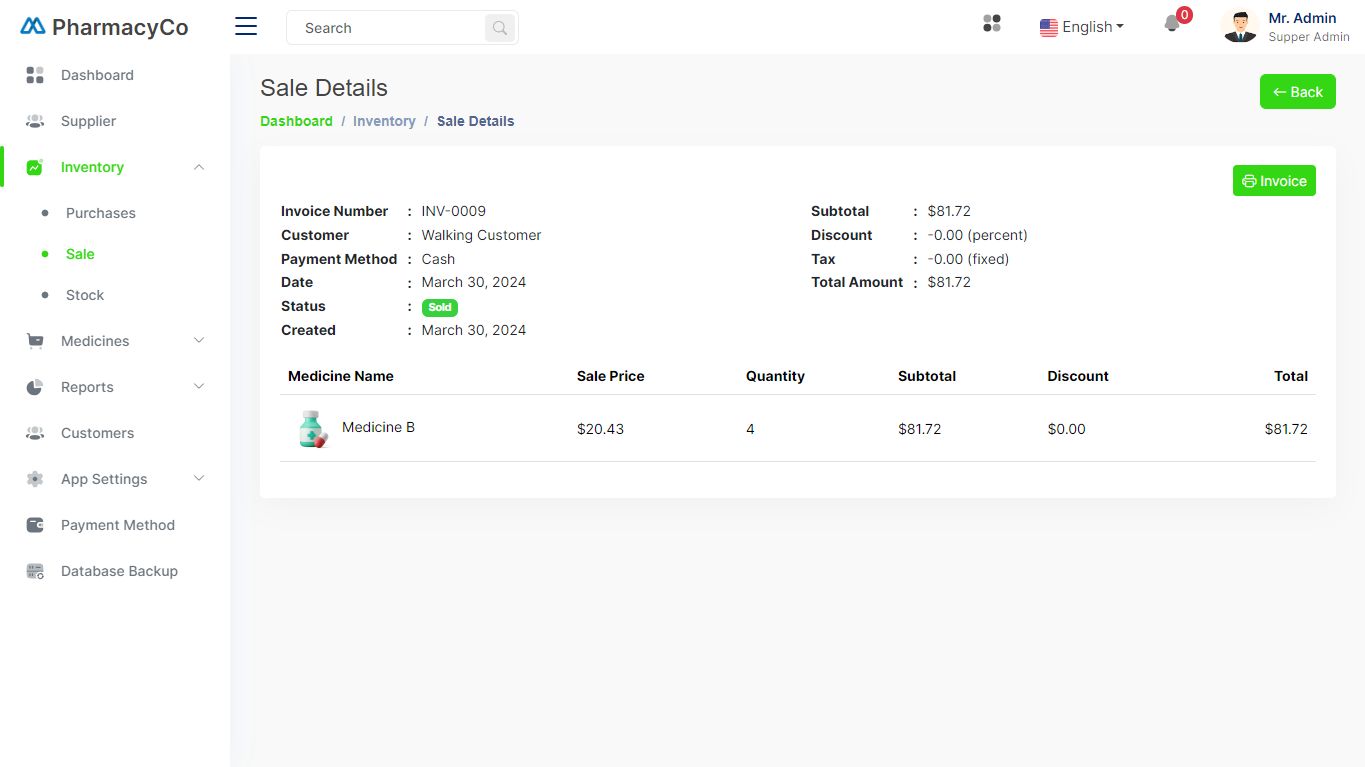This screenshot has height=767, width=1365.
Task: Click the Supplier sidebar icon
Action: (35, 121)
